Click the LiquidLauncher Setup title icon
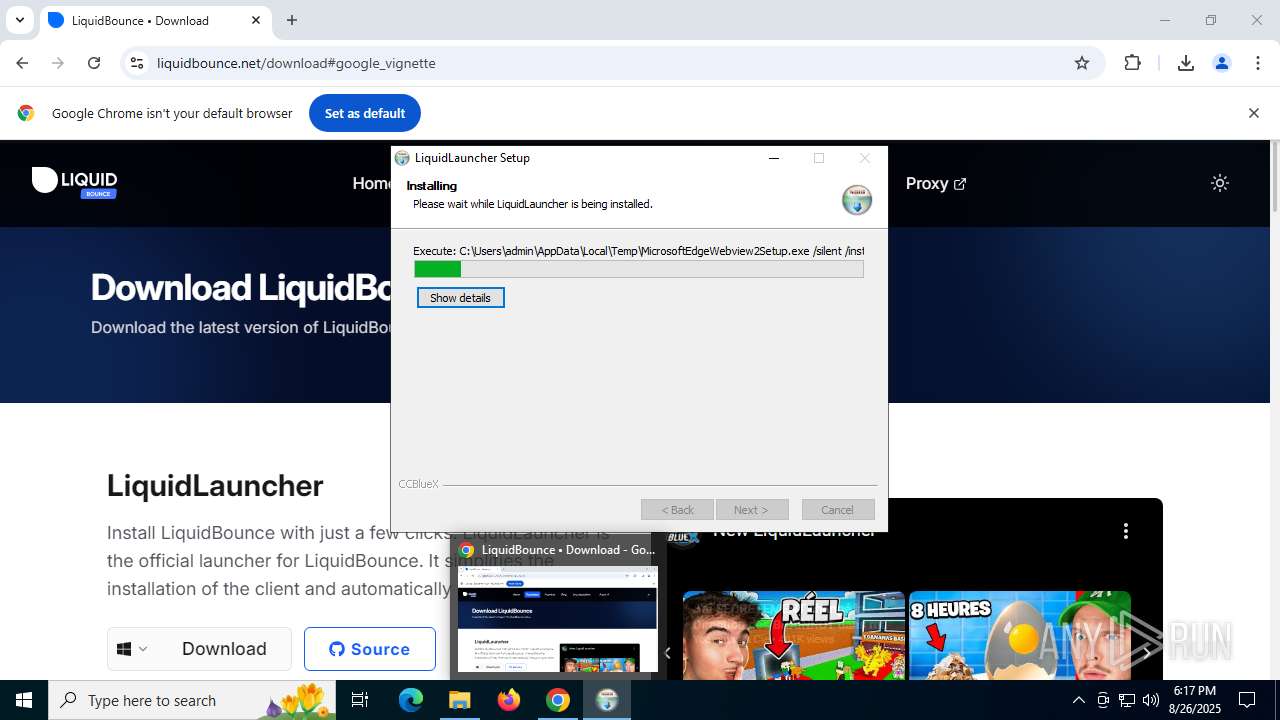Screen dimensions: 1280x720 pyautogui.click(x=402, y=158)
